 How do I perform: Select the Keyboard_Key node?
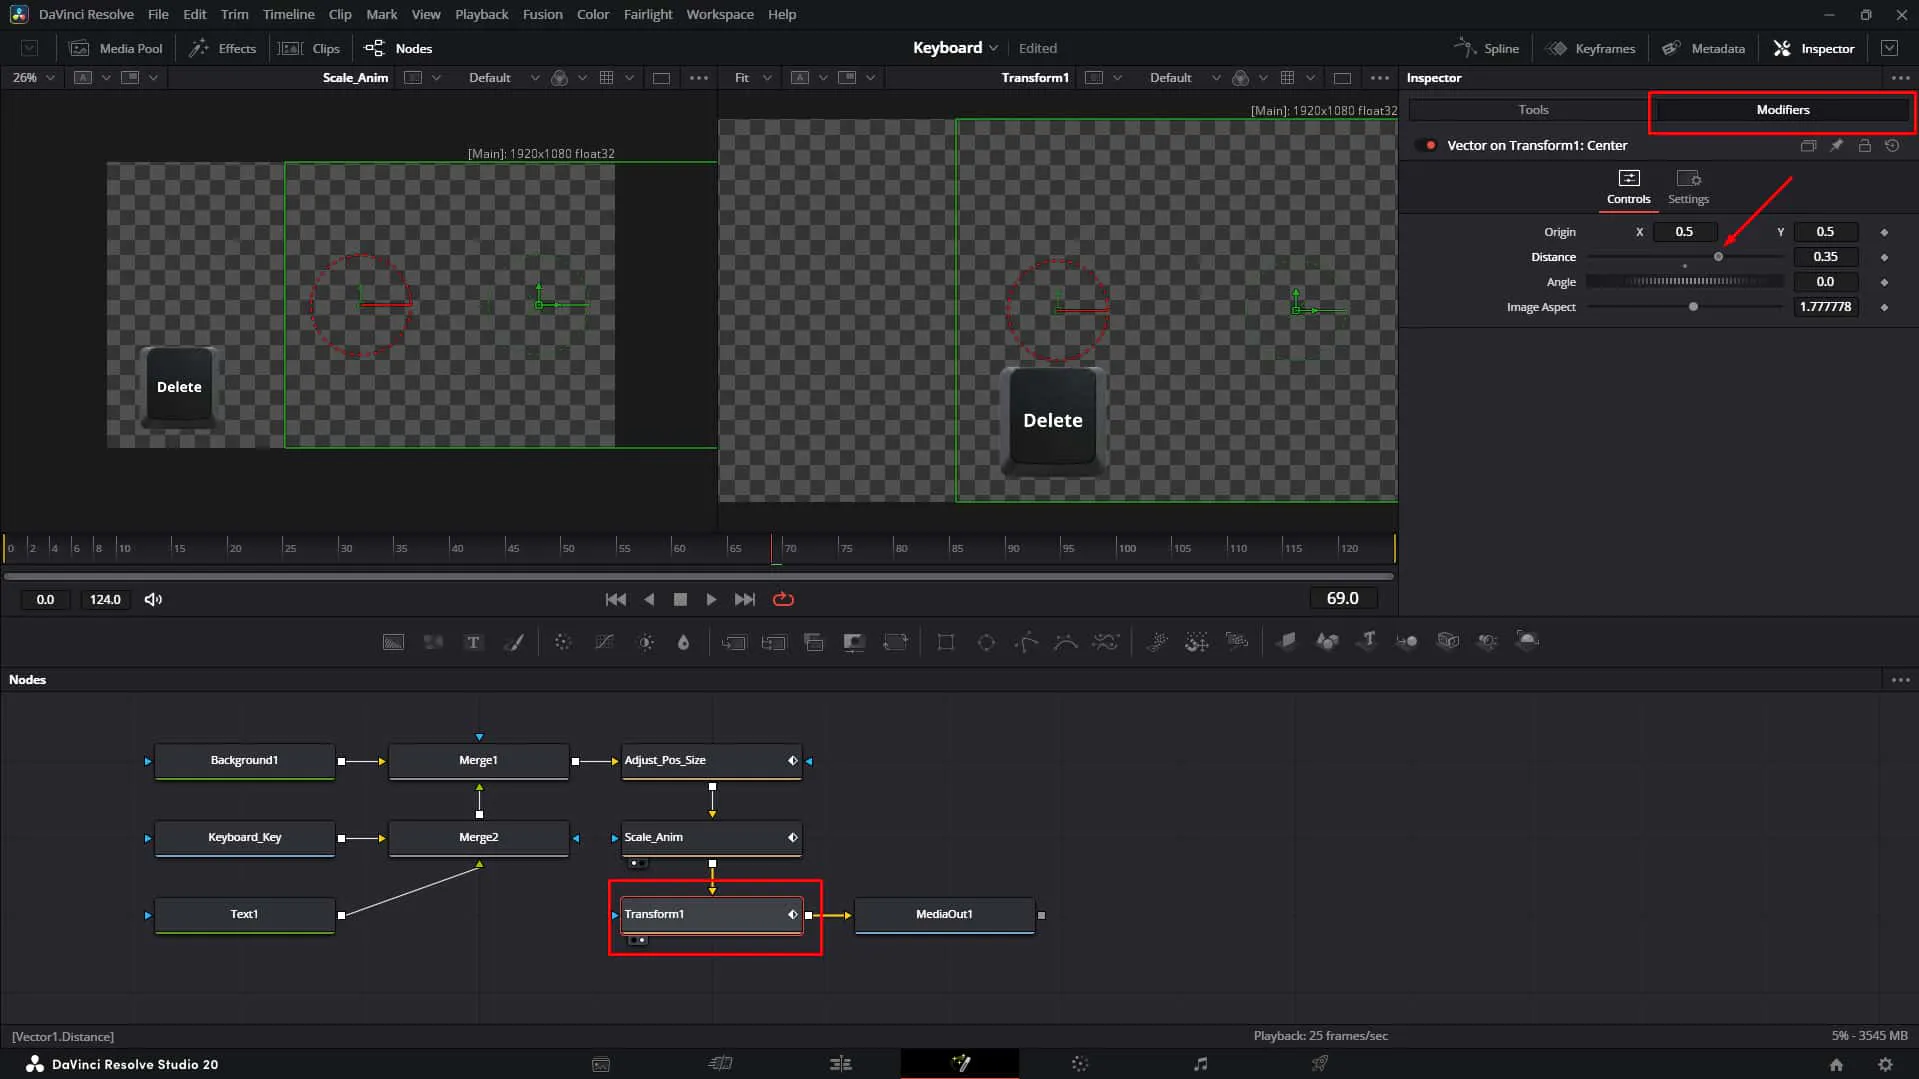coord(244,838)
